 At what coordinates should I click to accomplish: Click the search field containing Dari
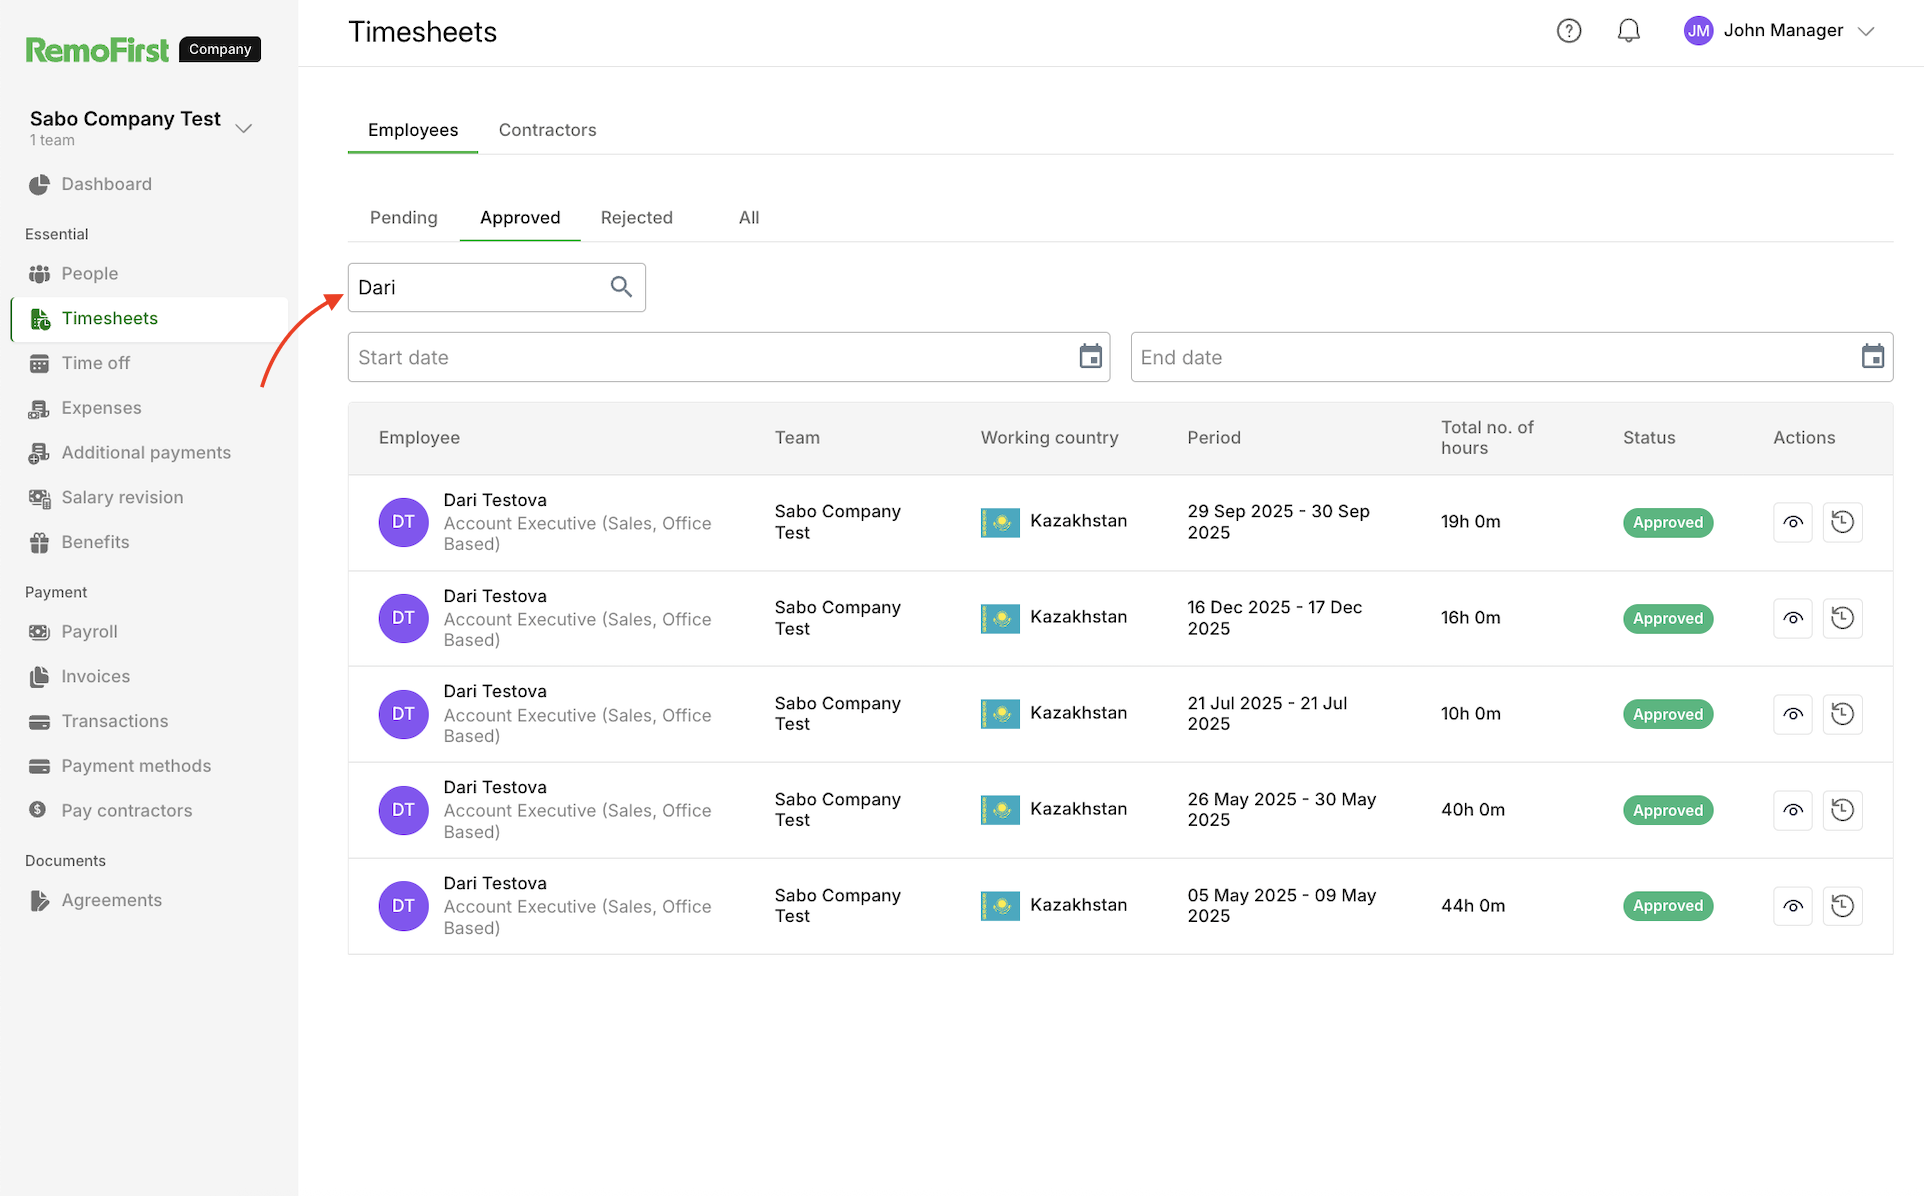click(x=475, y=288)
